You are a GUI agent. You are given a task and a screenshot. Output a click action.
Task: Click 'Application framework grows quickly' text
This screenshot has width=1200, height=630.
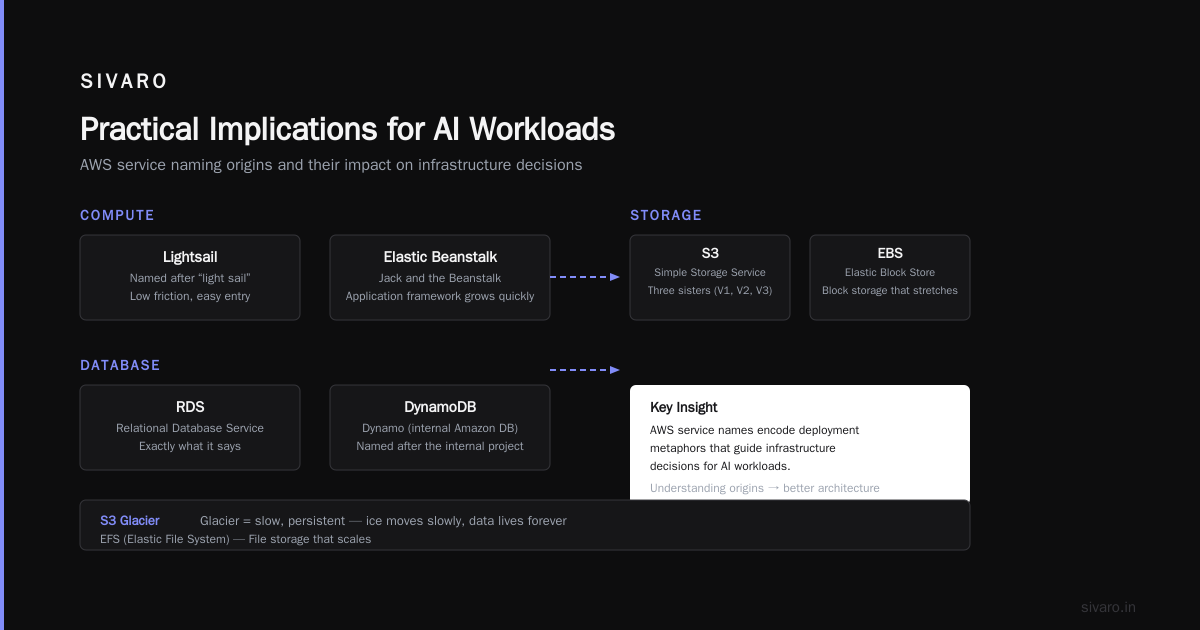[440, 296]
